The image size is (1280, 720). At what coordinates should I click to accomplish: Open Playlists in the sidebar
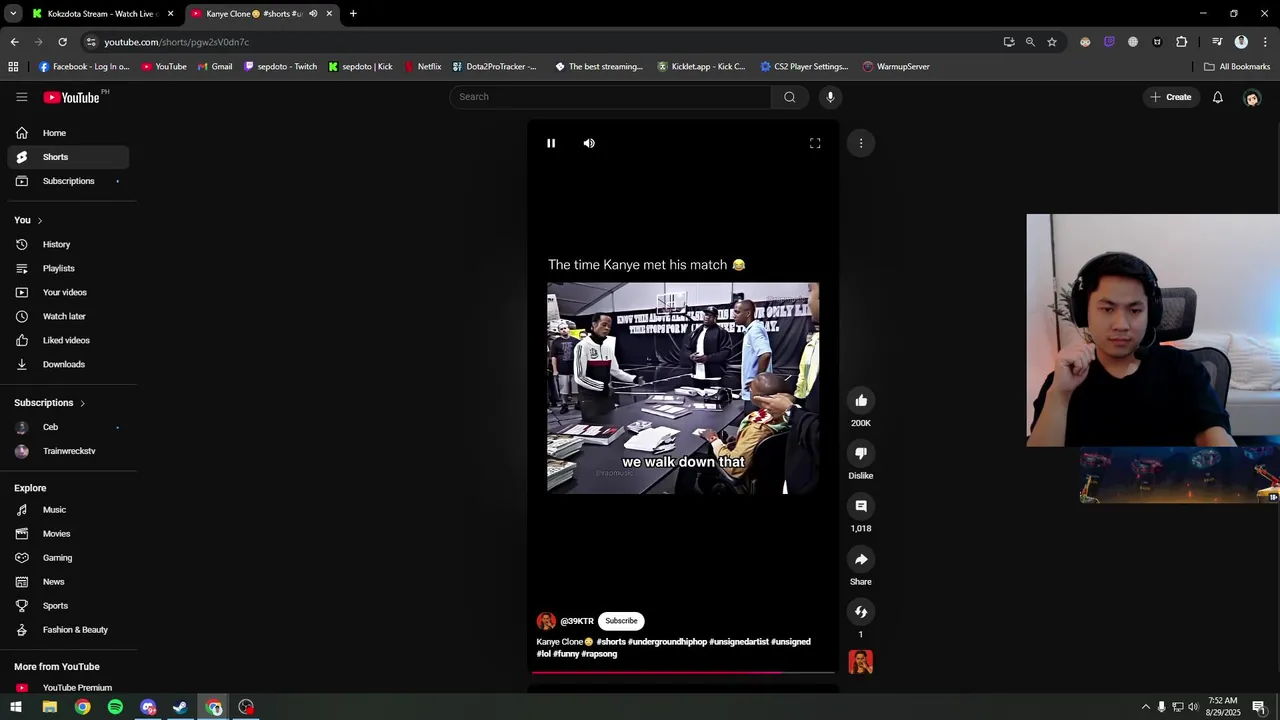pyautogui.click(x=68, y=268)
